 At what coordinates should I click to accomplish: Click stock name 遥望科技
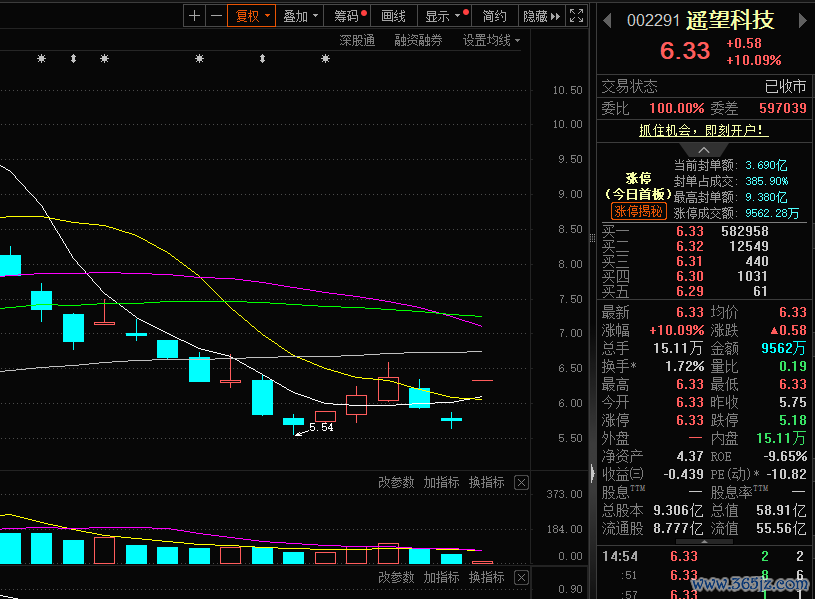[x=730, y=20]
